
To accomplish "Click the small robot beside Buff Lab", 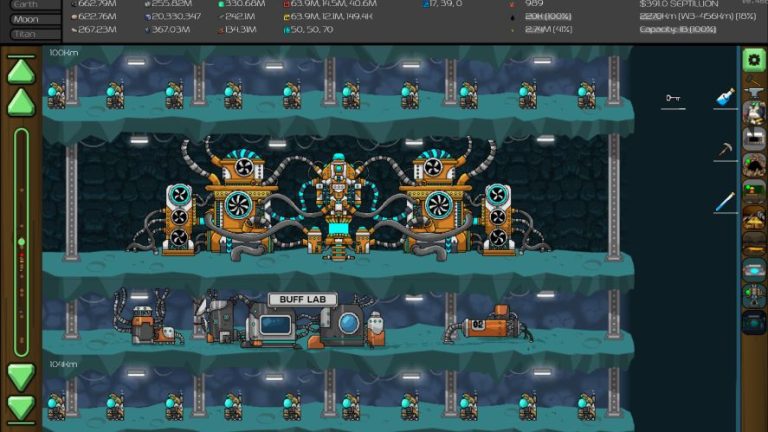I will click(376, 328).
